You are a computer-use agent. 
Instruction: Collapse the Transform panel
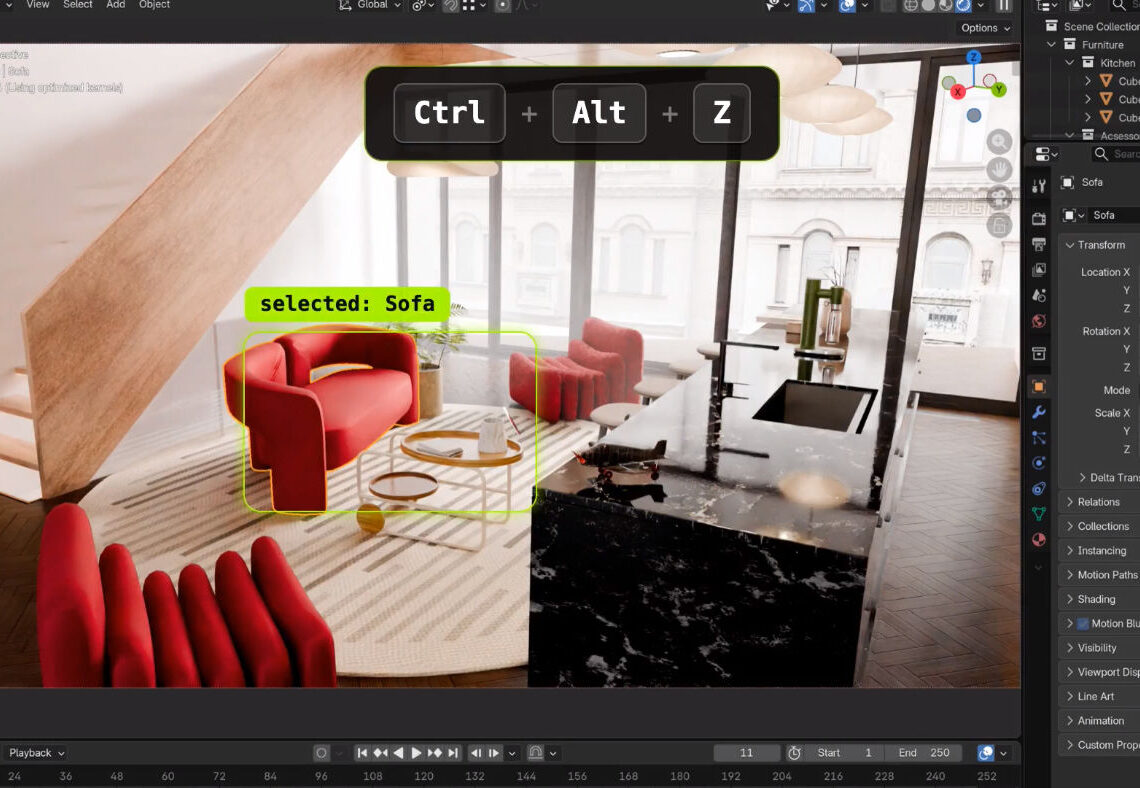[1099, 245]
